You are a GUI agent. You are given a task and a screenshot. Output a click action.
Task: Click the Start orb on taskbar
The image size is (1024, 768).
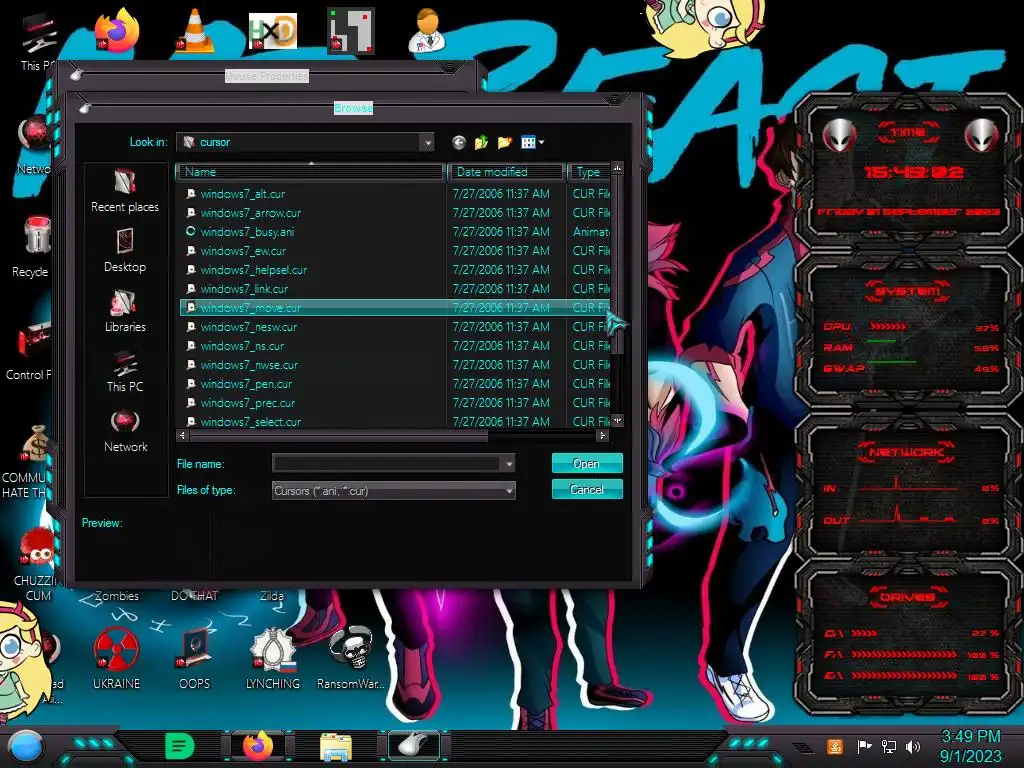[x=26, y=746]
